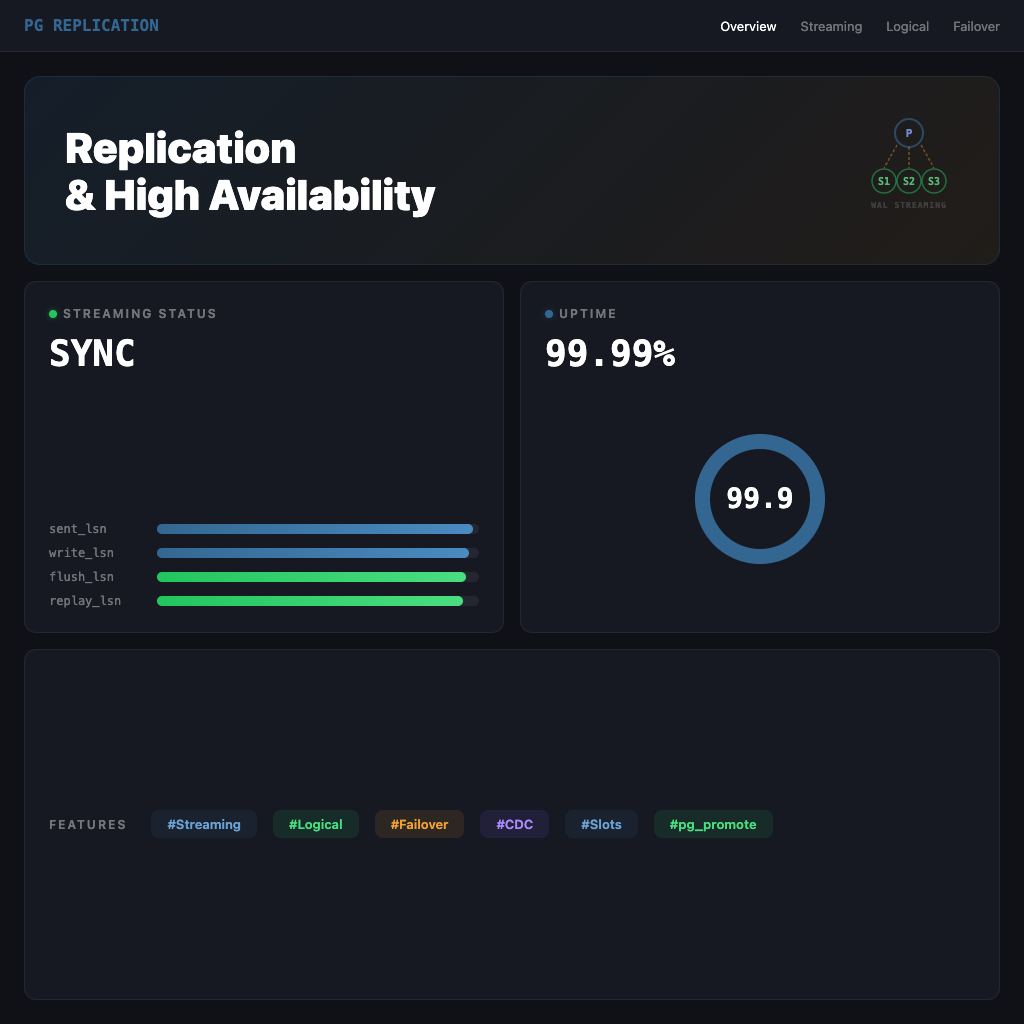Click the write_lsn progress bar

point(317,553)
